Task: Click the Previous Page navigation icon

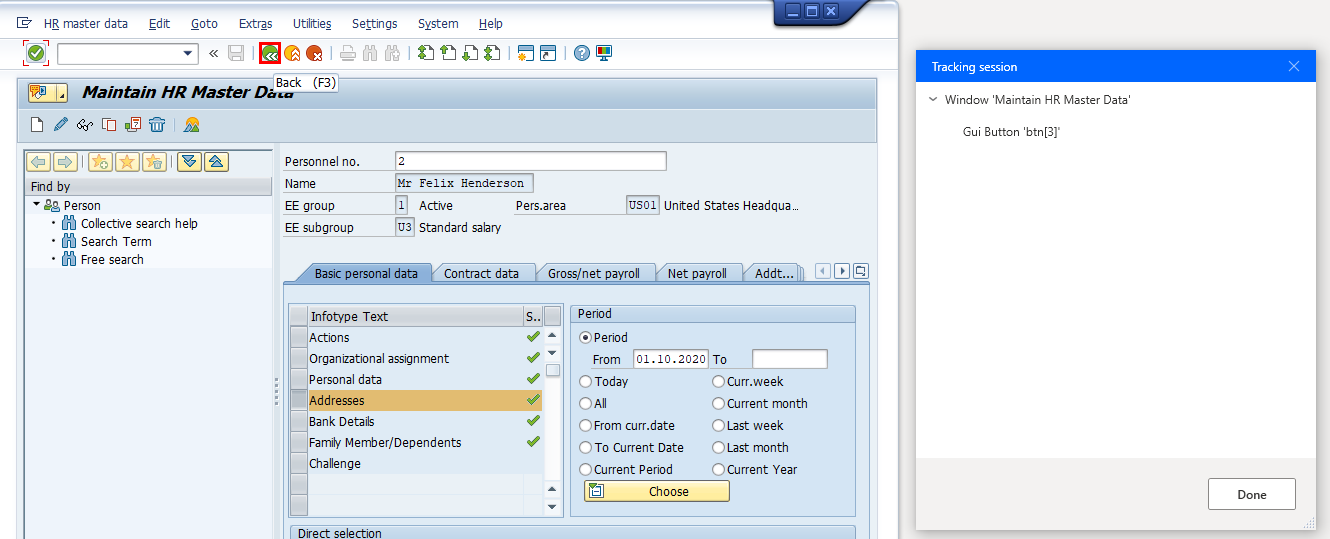Action: (448, 53)
